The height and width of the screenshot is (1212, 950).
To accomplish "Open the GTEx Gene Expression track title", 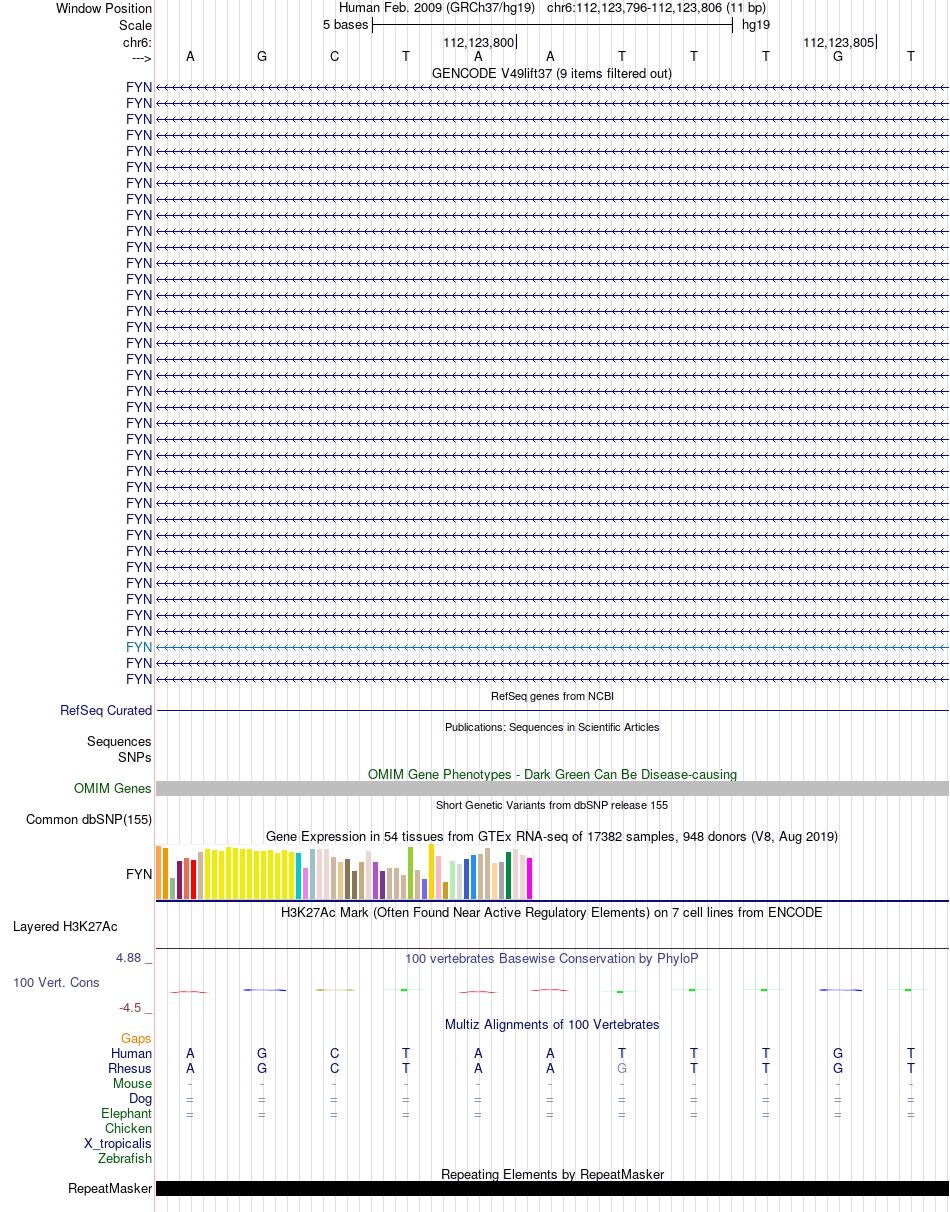I will tap(552, 836).
